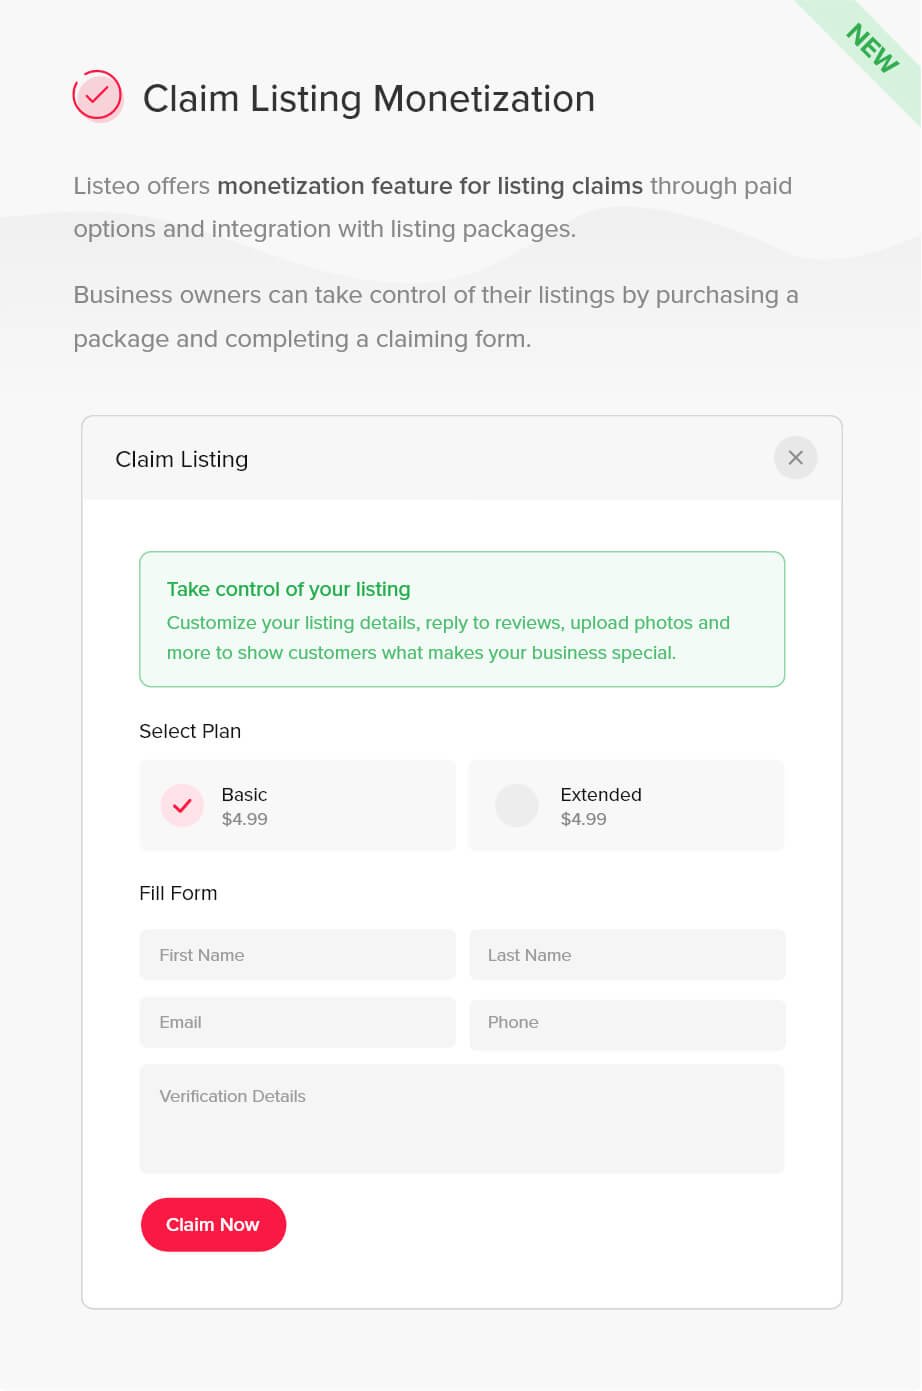Click the Phone input field
Screen dimensions: 922x1391
point(626,1022)
